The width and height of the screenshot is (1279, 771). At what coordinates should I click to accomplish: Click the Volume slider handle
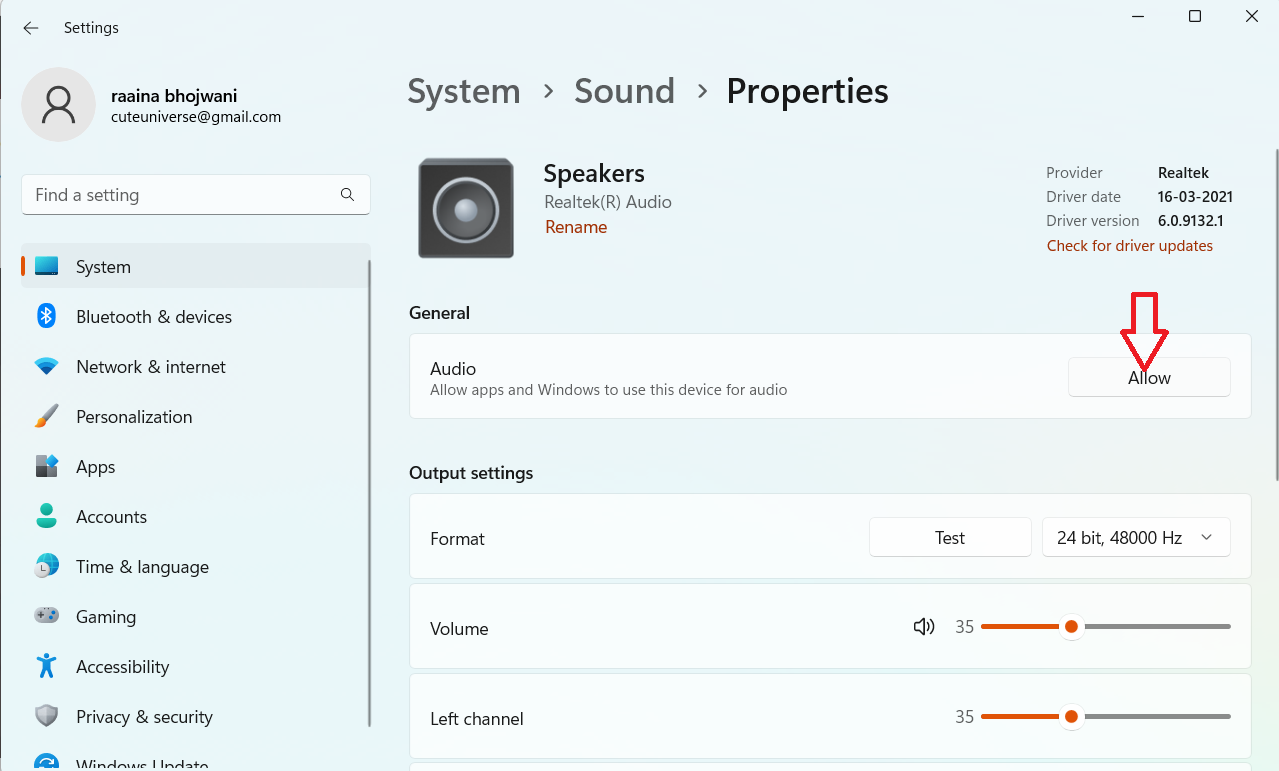1071,627
